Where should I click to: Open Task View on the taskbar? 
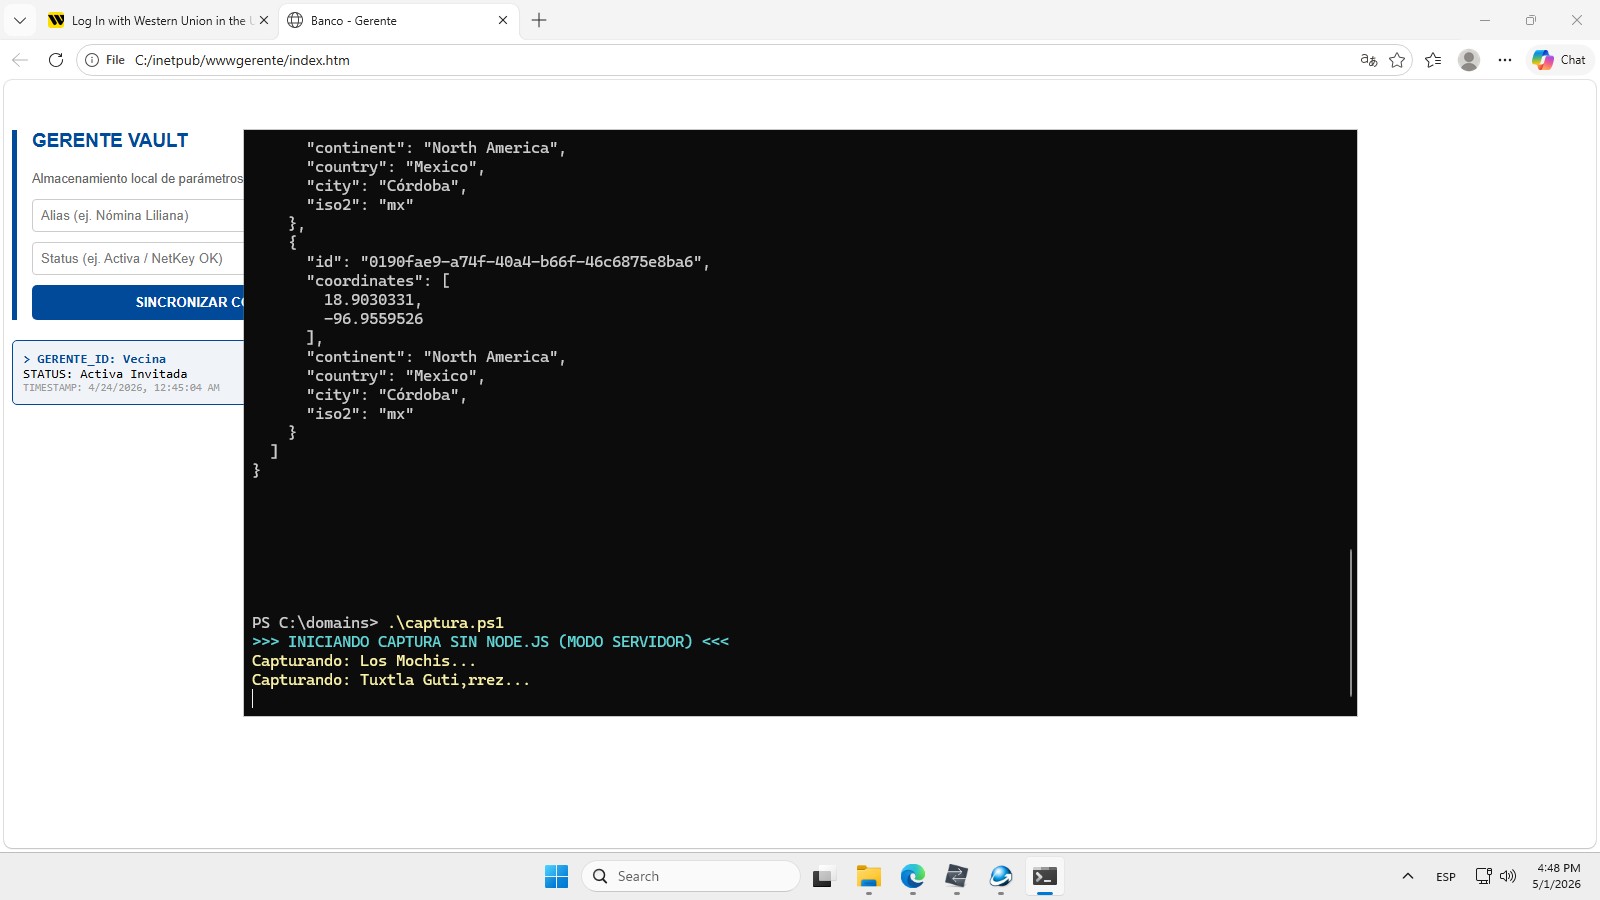coord(823,877)
